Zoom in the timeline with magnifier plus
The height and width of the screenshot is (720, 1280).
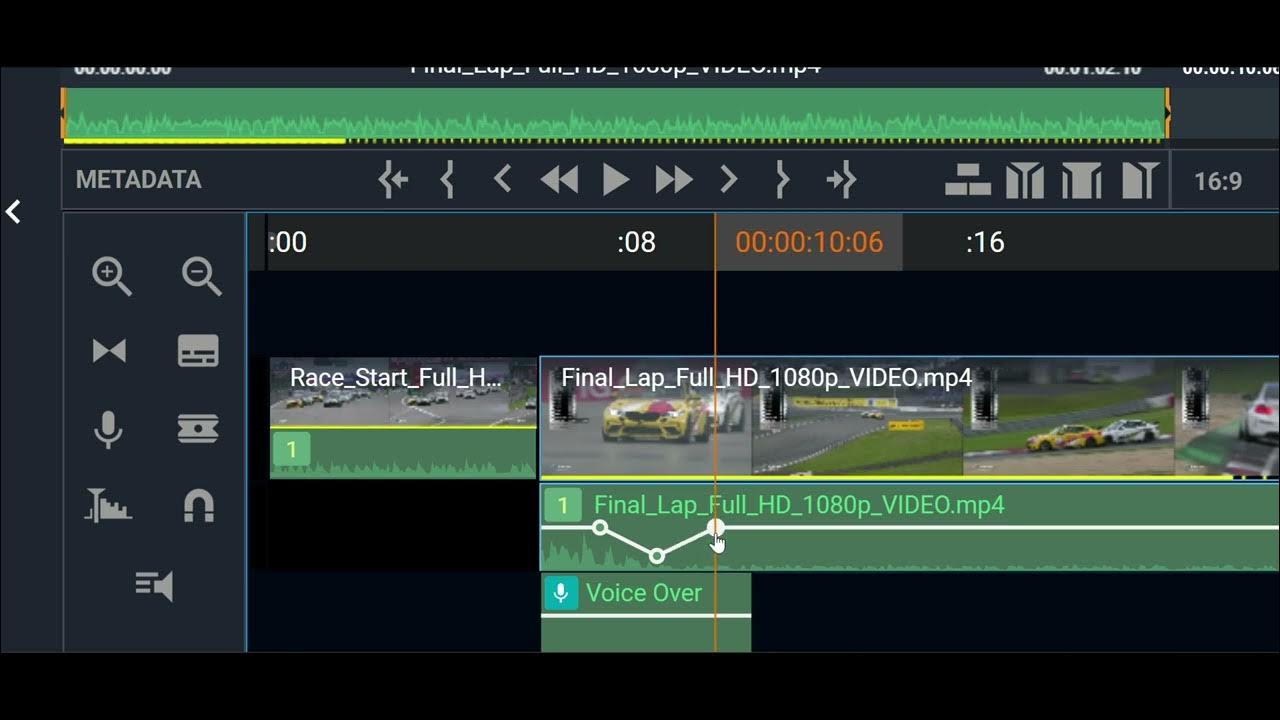(111, 276)
